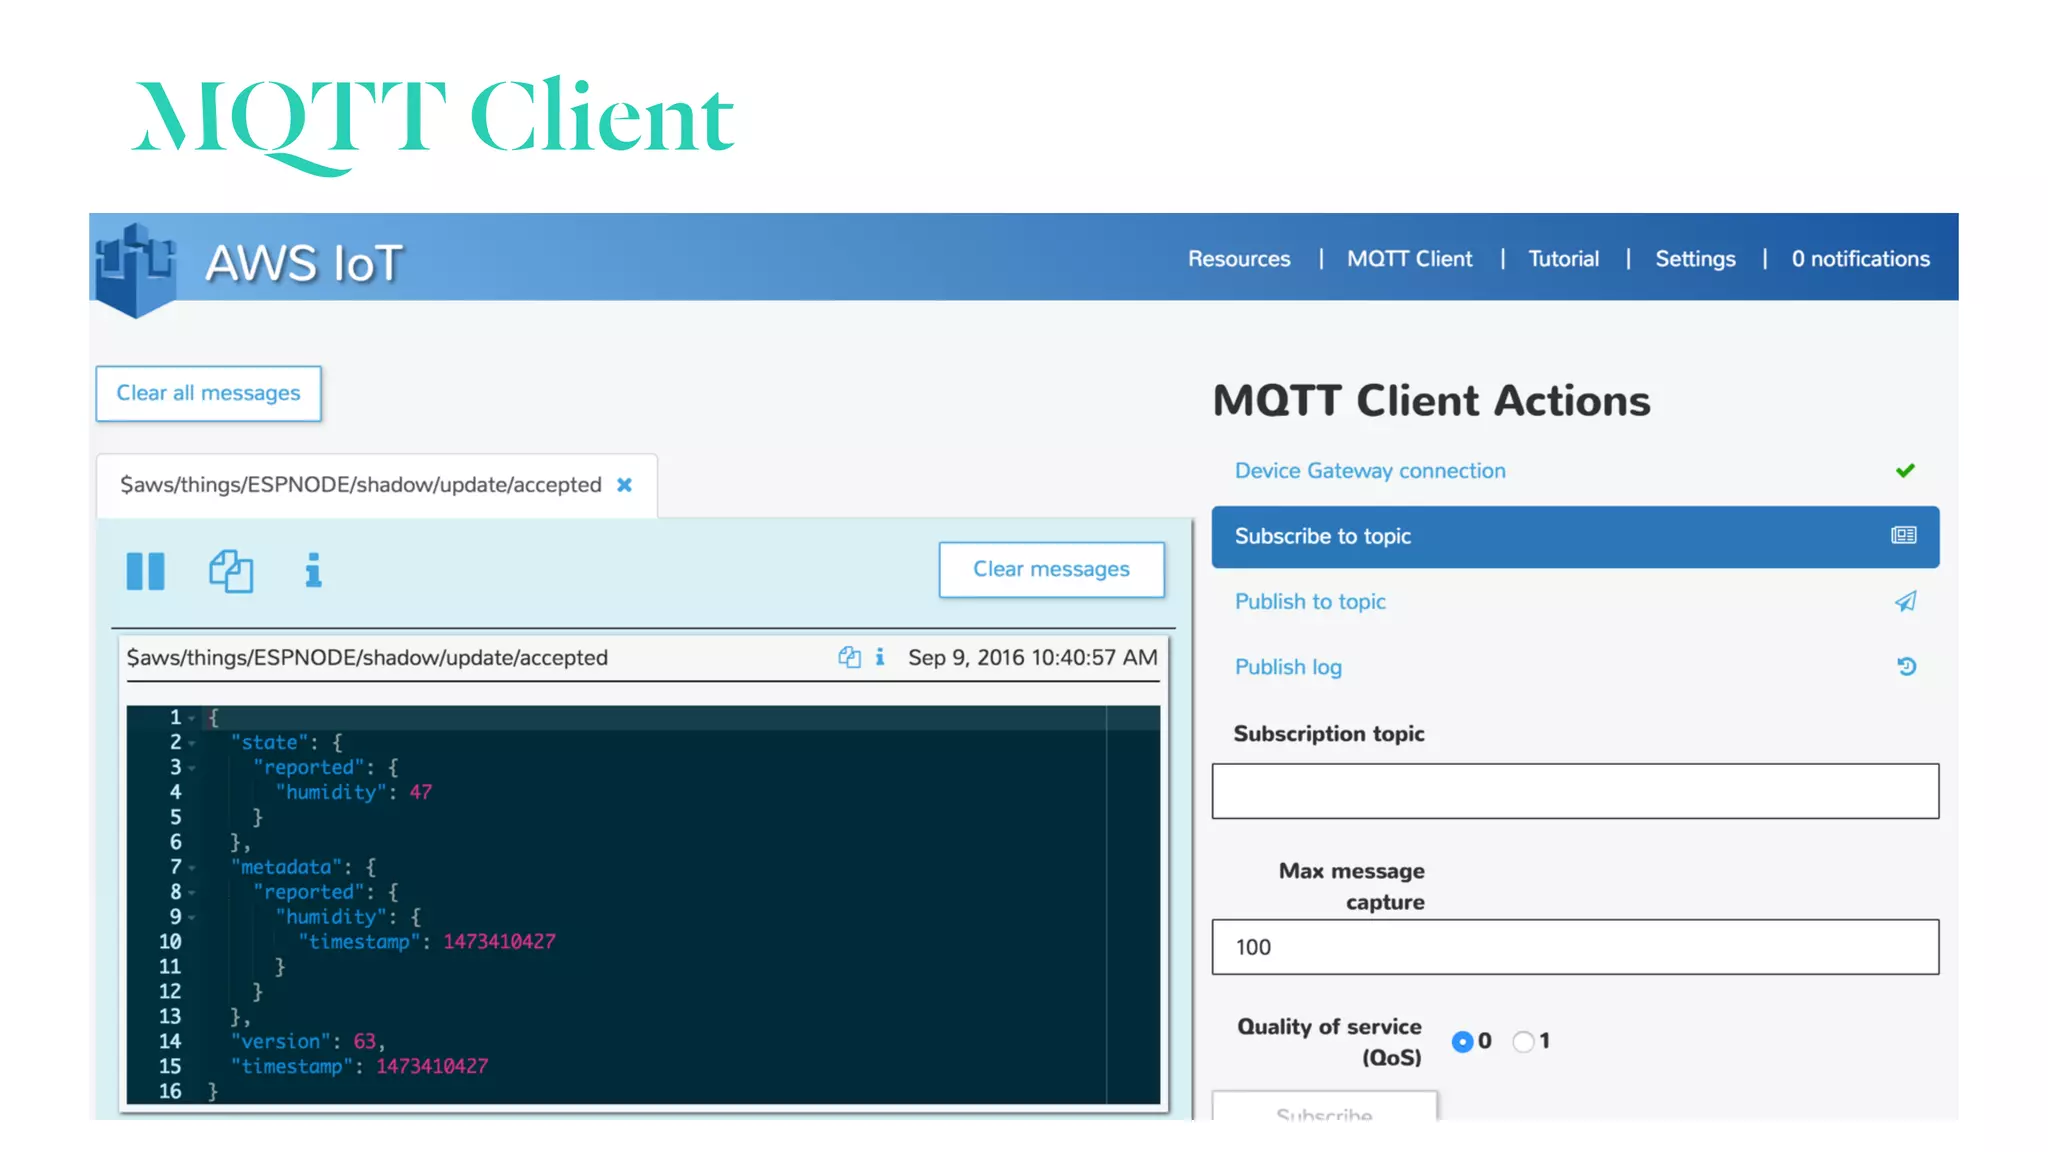Viewport: 2048px width, 1152px height.
Task: Click the message topic header text
Action: (x=367, y=658)
